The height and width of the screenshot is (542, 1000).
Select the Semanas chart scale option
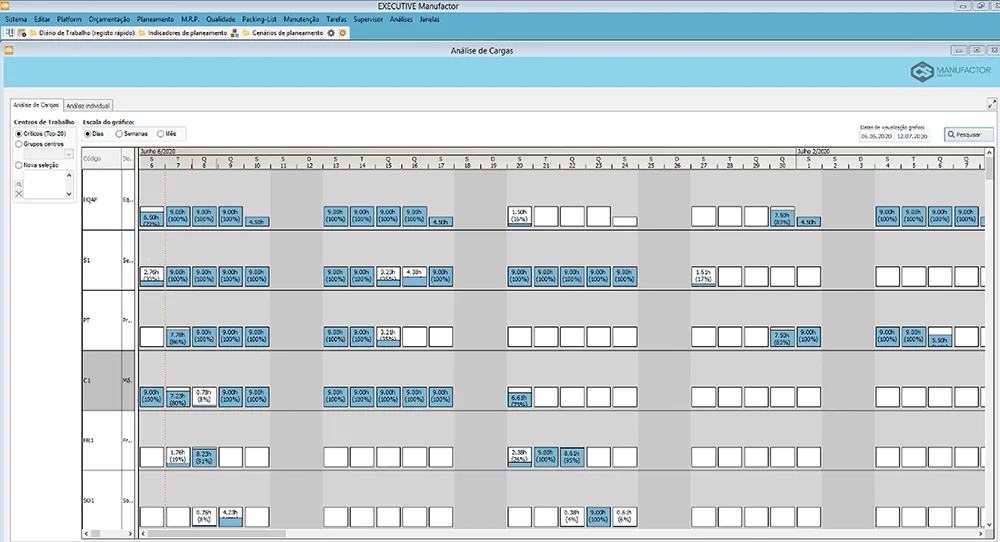pyautogui.click(x=131, y=134)
